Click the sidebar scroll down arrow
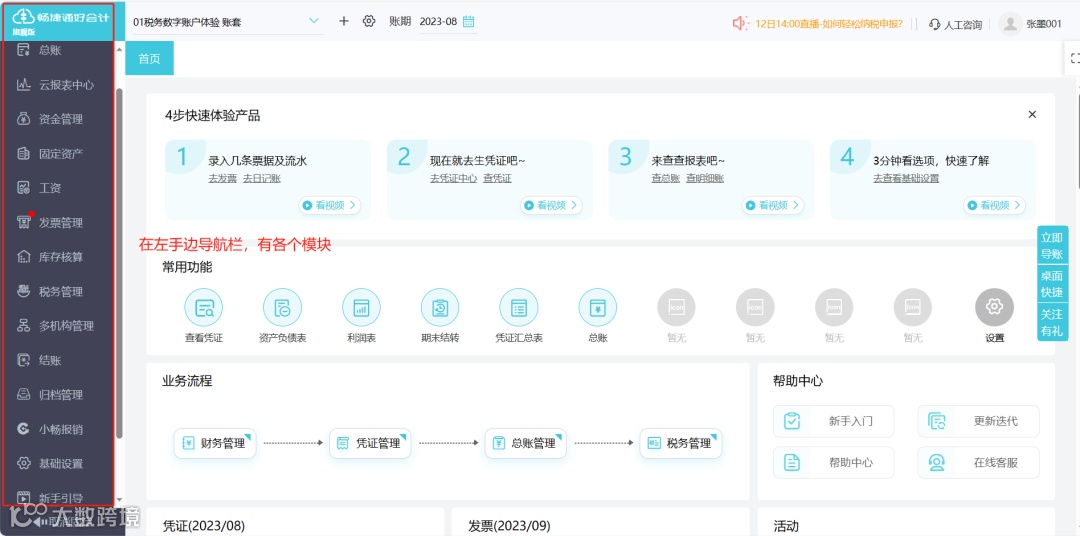 click(120, 499)
